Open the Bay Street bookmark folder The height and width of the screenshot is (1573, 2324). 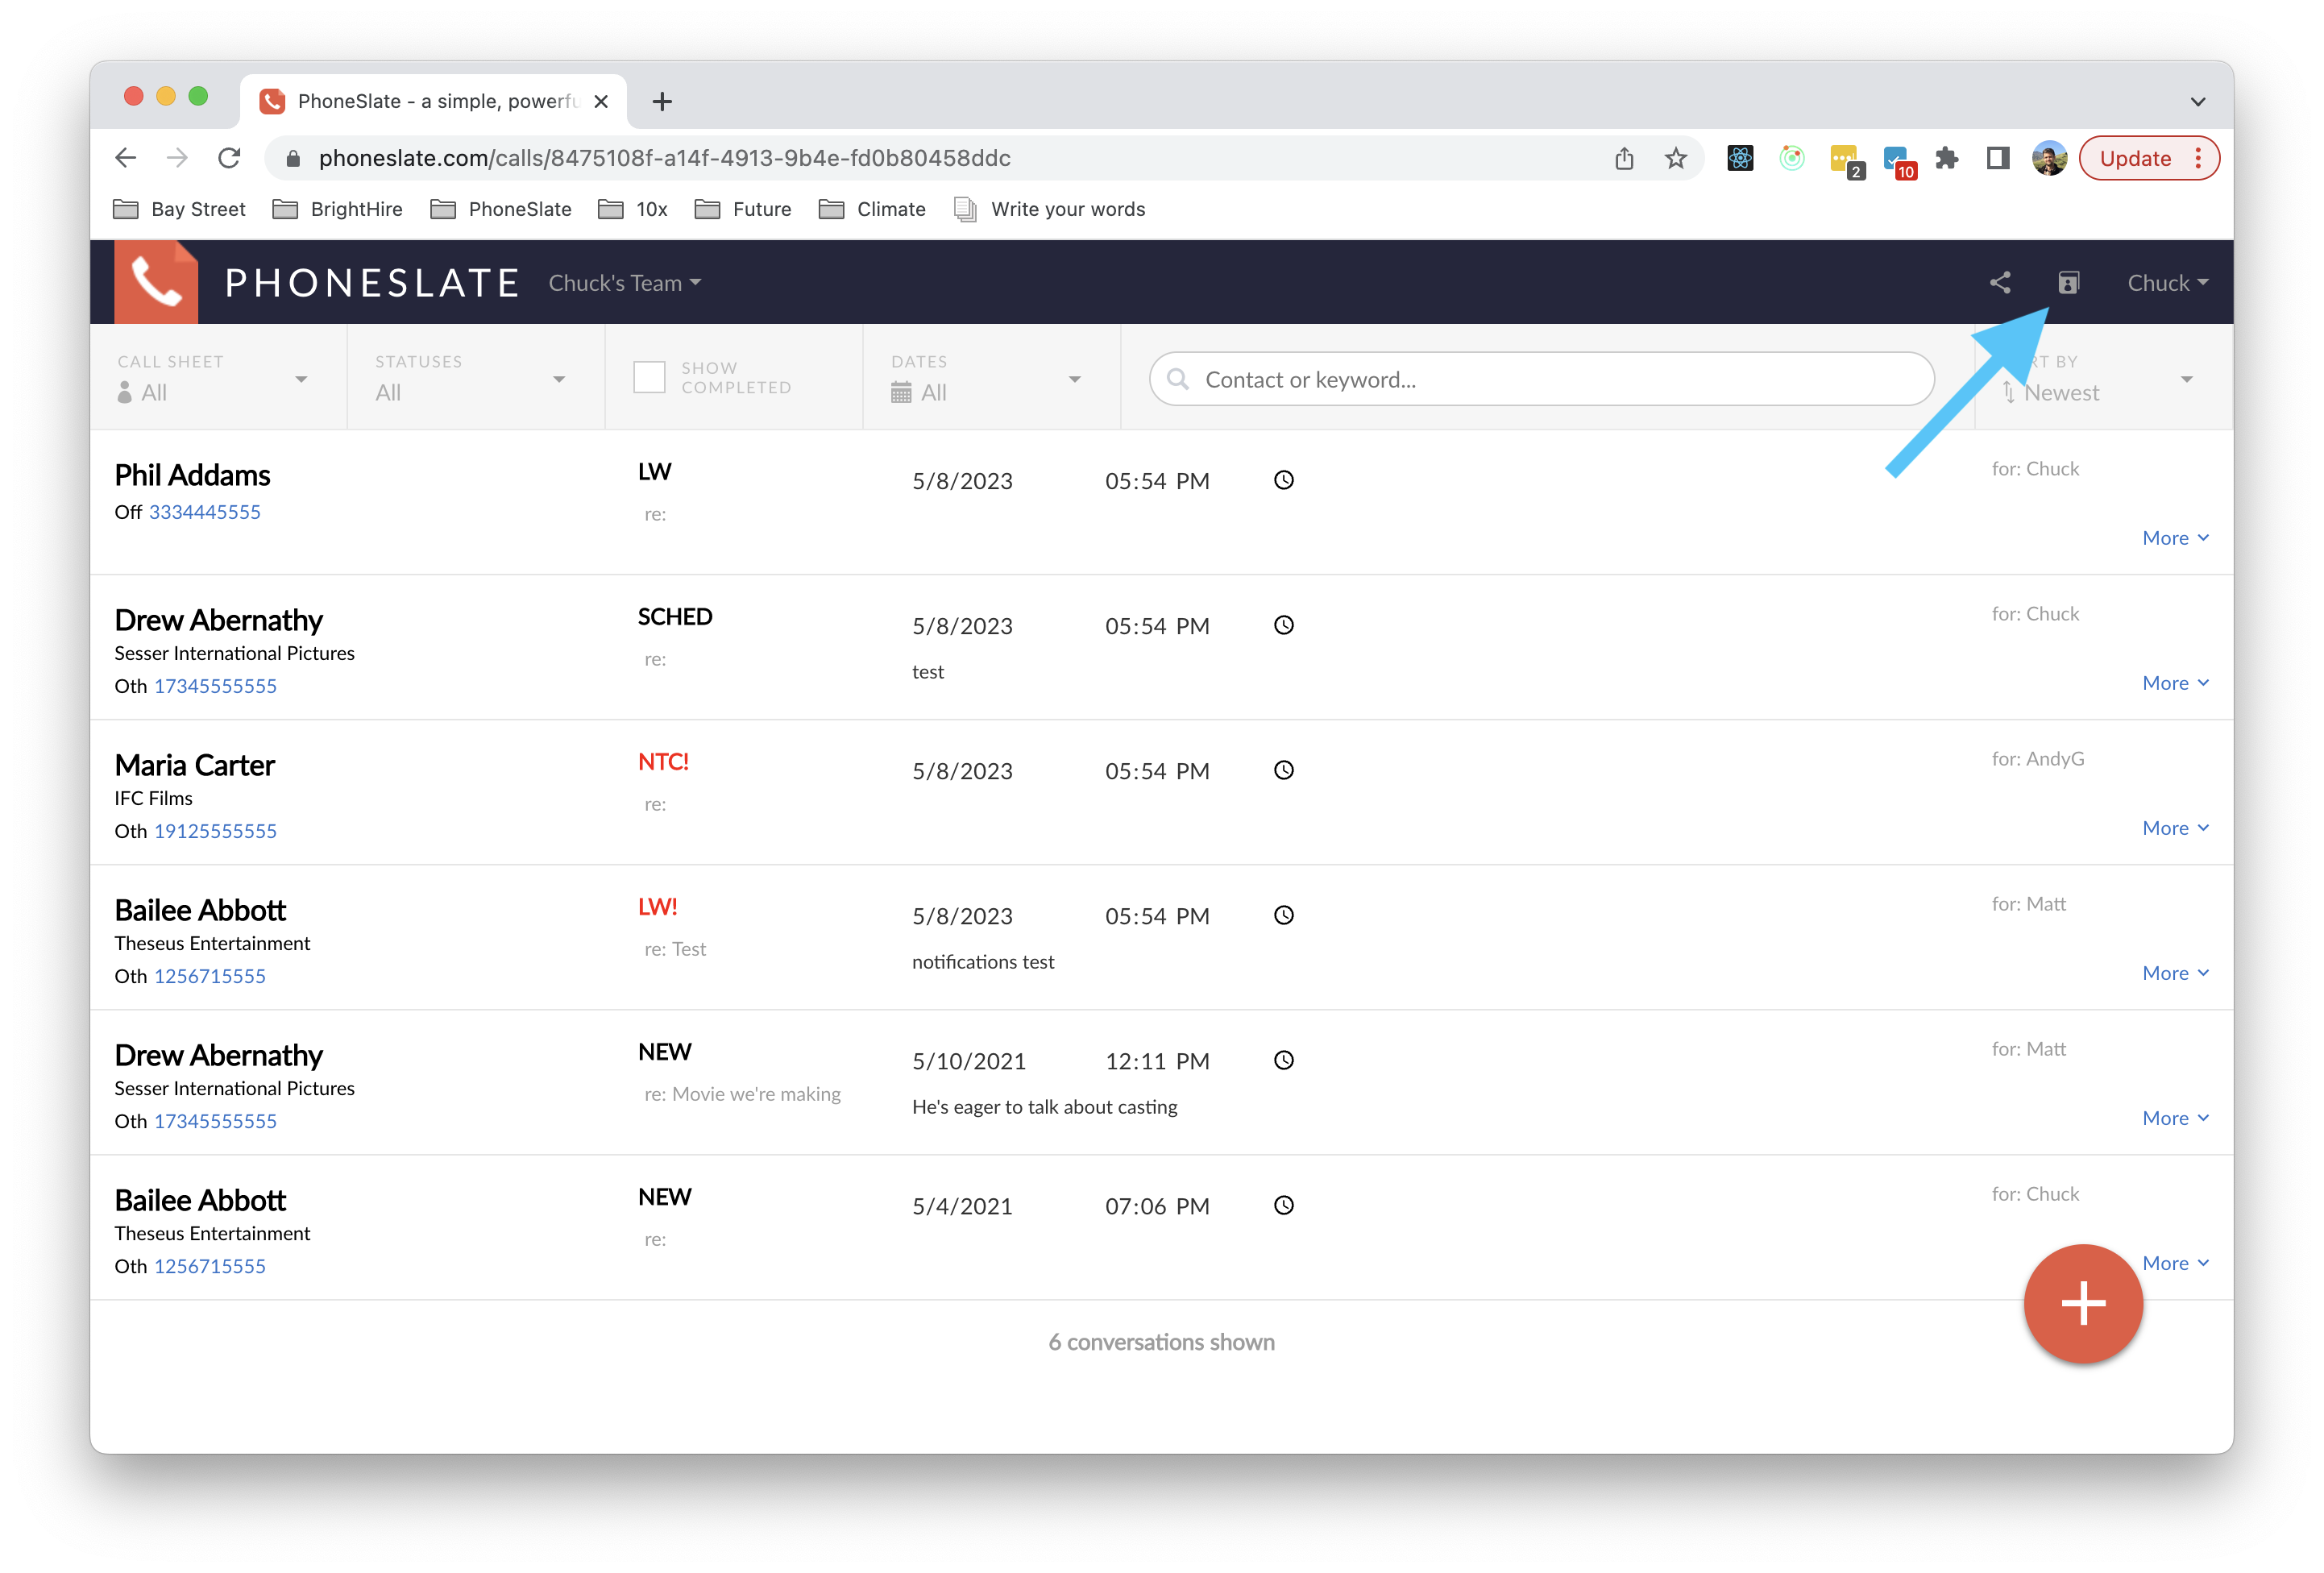pos(180,209)
